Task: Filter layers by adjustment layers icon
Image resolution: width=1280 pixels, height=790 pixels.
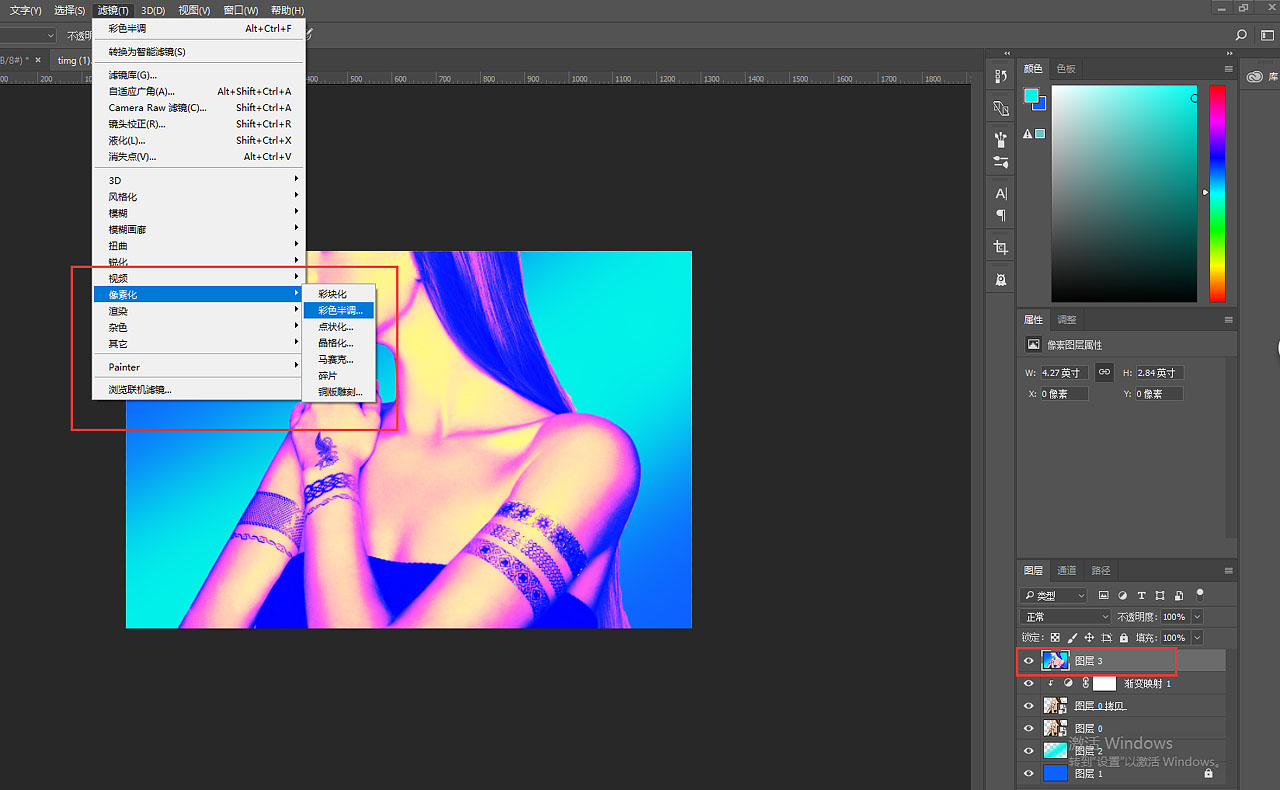Action: pyautogui.click(x=1123, y=595)
